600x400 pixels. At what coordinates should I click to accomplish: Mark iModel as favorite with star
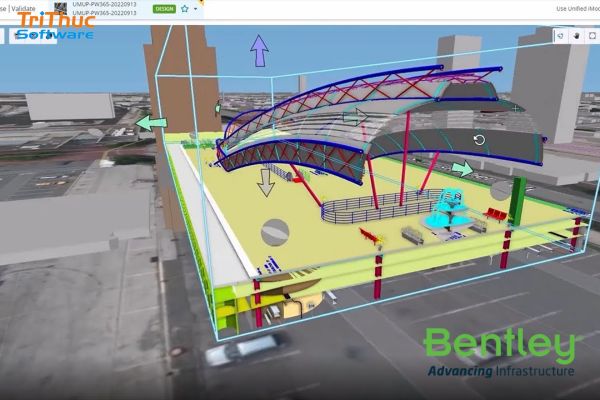[185, 8]
